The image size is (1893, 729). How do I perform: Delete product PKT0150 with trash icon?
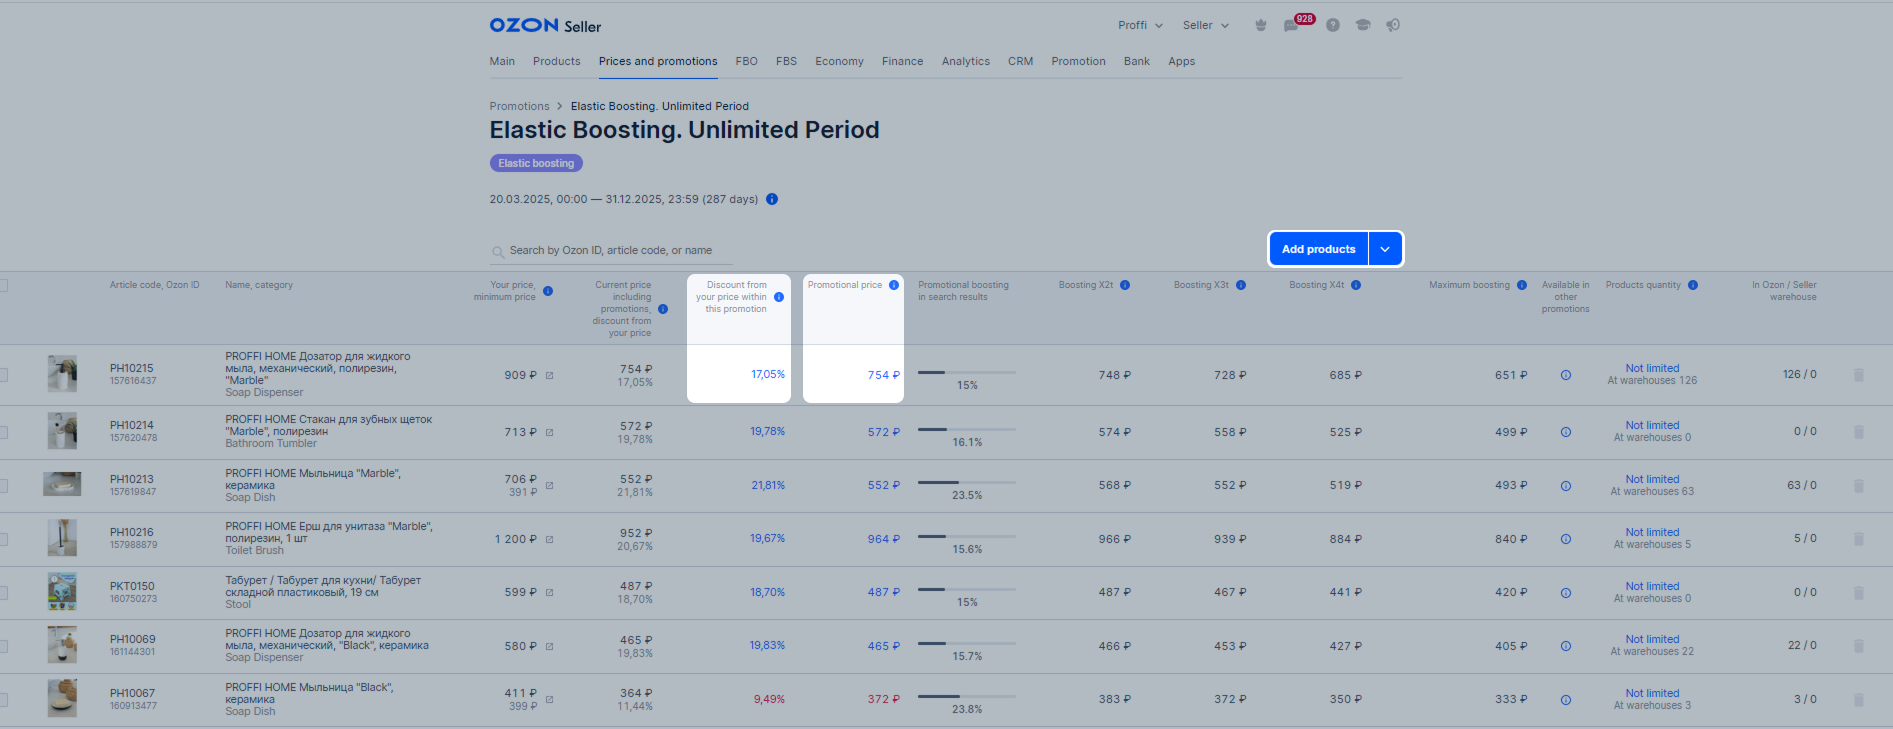click(x=1859, y=593)
